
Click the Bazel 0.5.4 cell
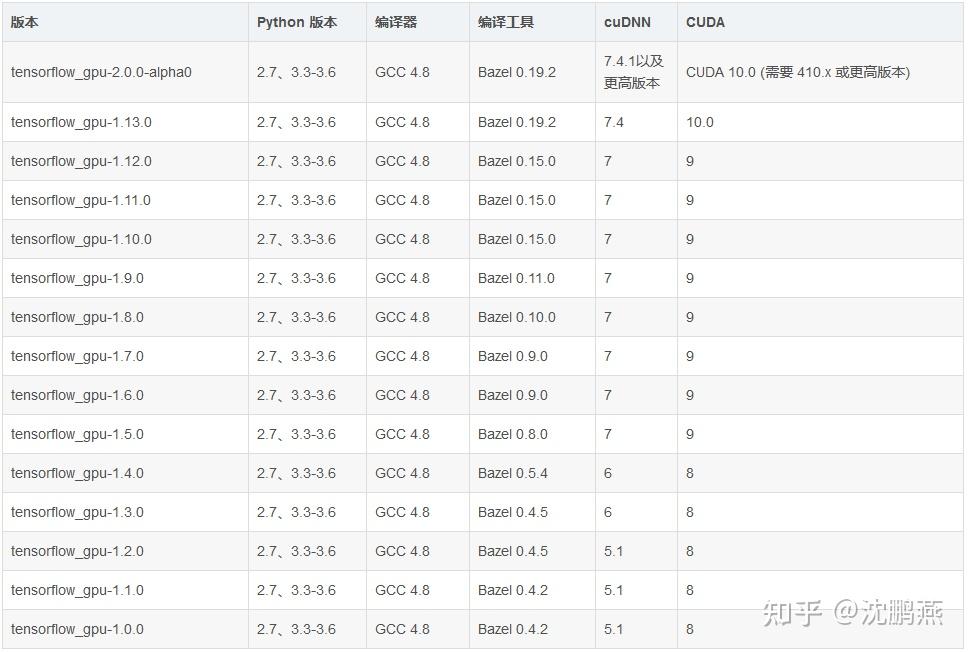pyautogui.click(x=512, y=473)
